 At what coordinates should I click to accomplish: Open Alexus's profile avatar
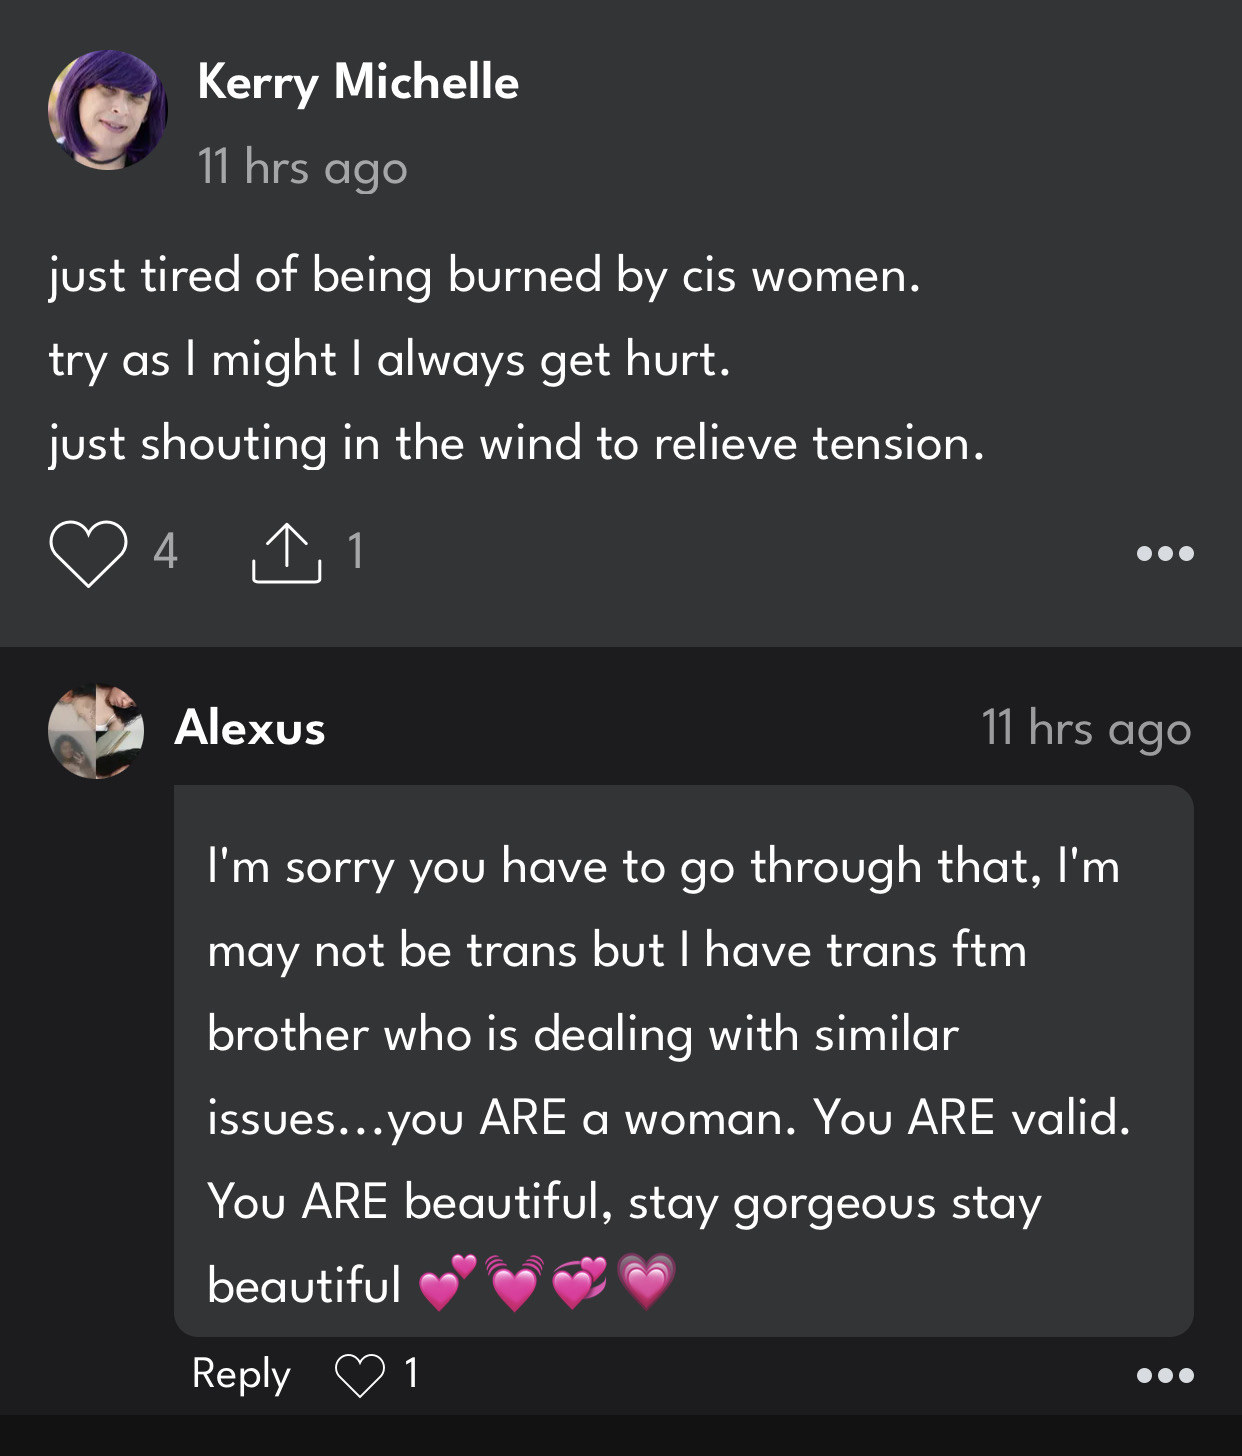click(x=96, y=731)
